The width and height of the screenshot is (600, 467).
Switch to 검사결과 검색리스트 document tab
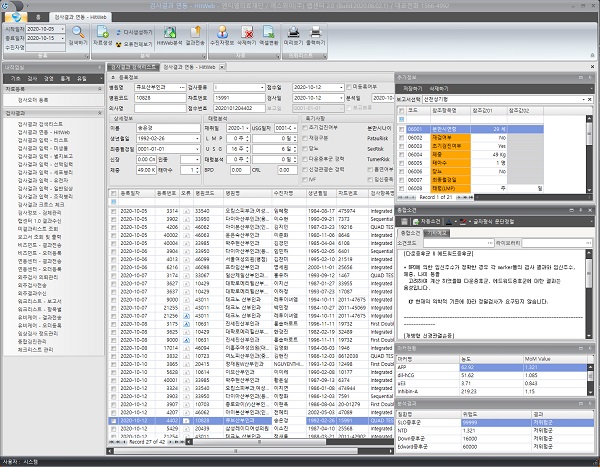point(133,67)
